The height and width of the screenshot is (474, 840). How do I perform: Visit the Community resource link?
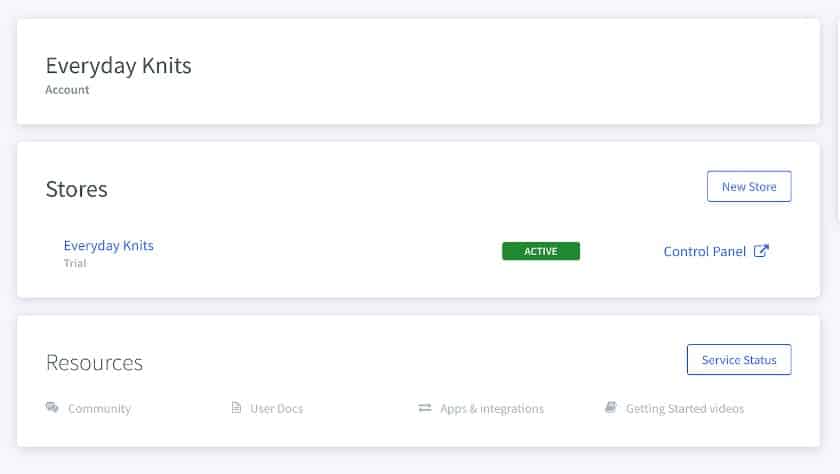(x=99, y=409)
